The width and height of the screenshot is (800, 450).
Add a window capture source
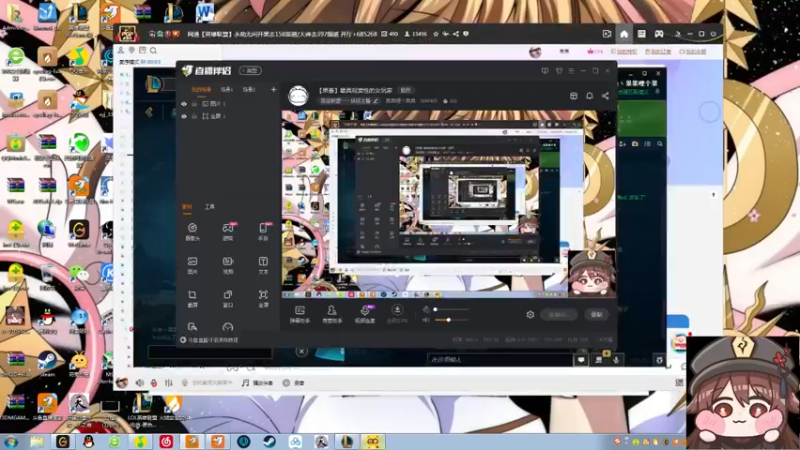[x=228, y=298]
